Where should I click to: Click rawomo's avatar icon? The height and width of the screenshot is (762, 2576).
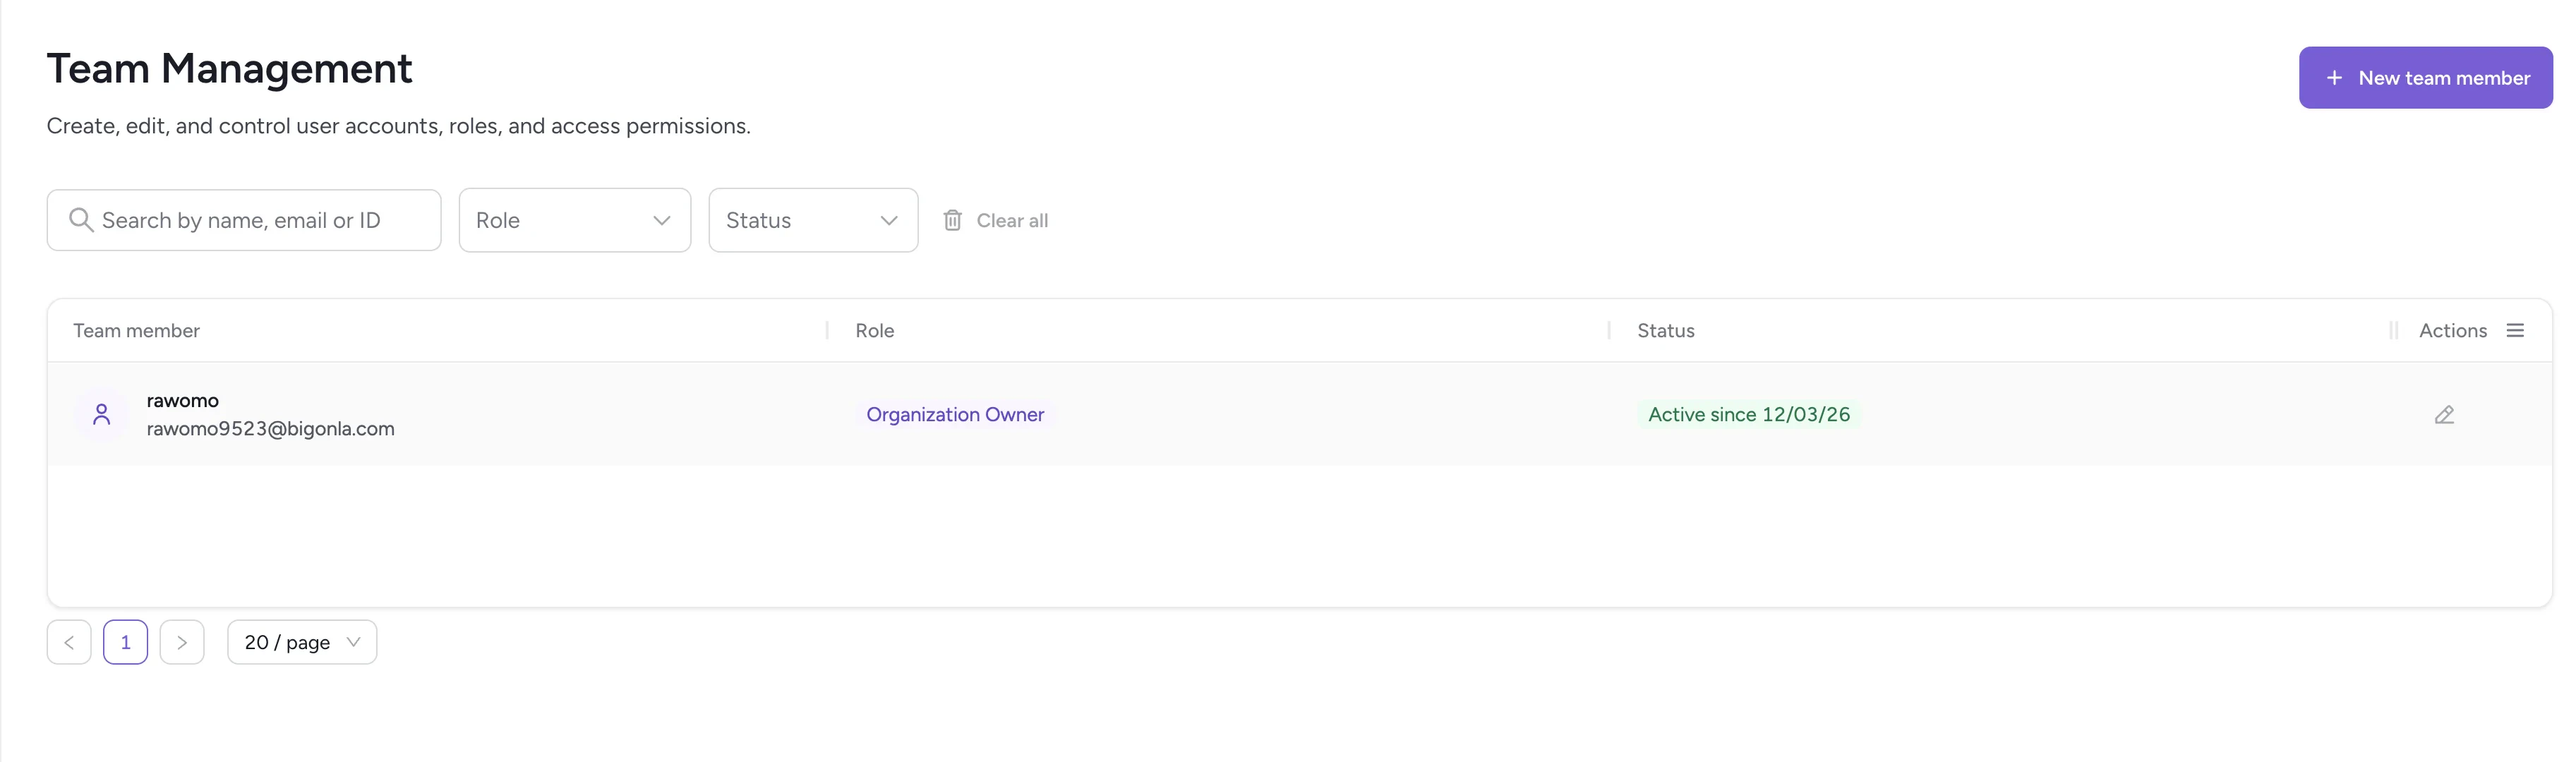(100, 413)
